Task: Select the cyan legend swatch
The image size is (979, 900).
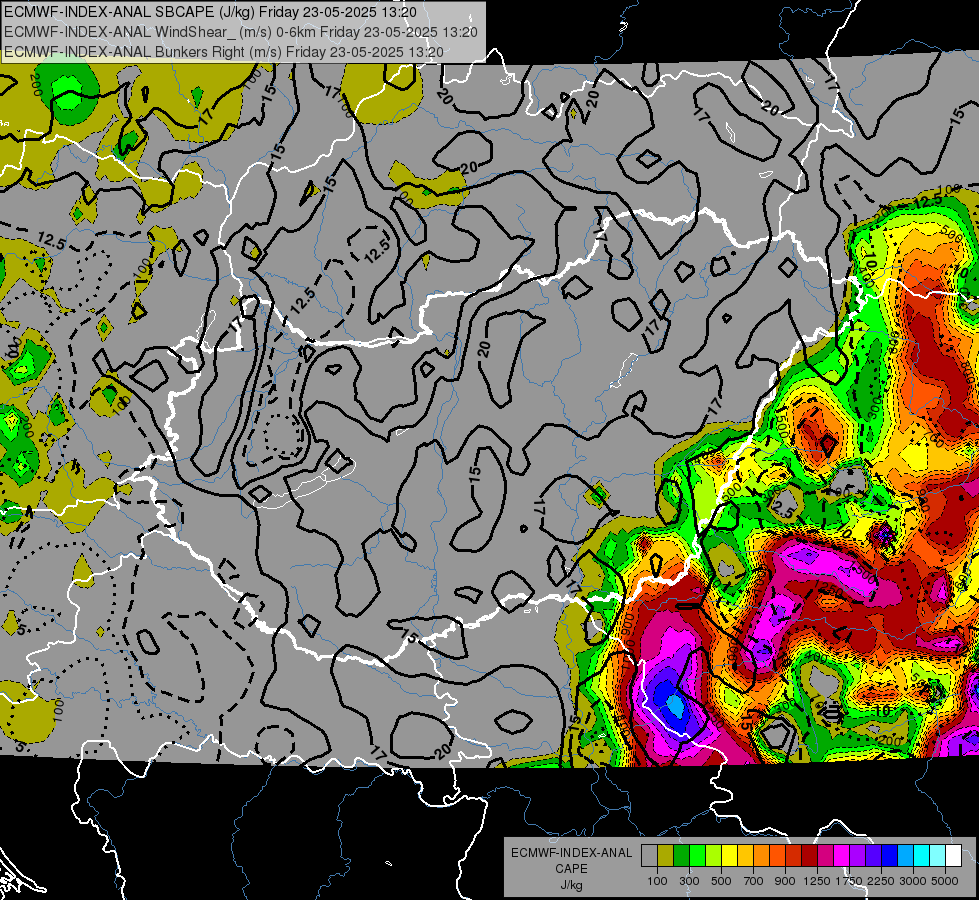Action: (922, 856)
